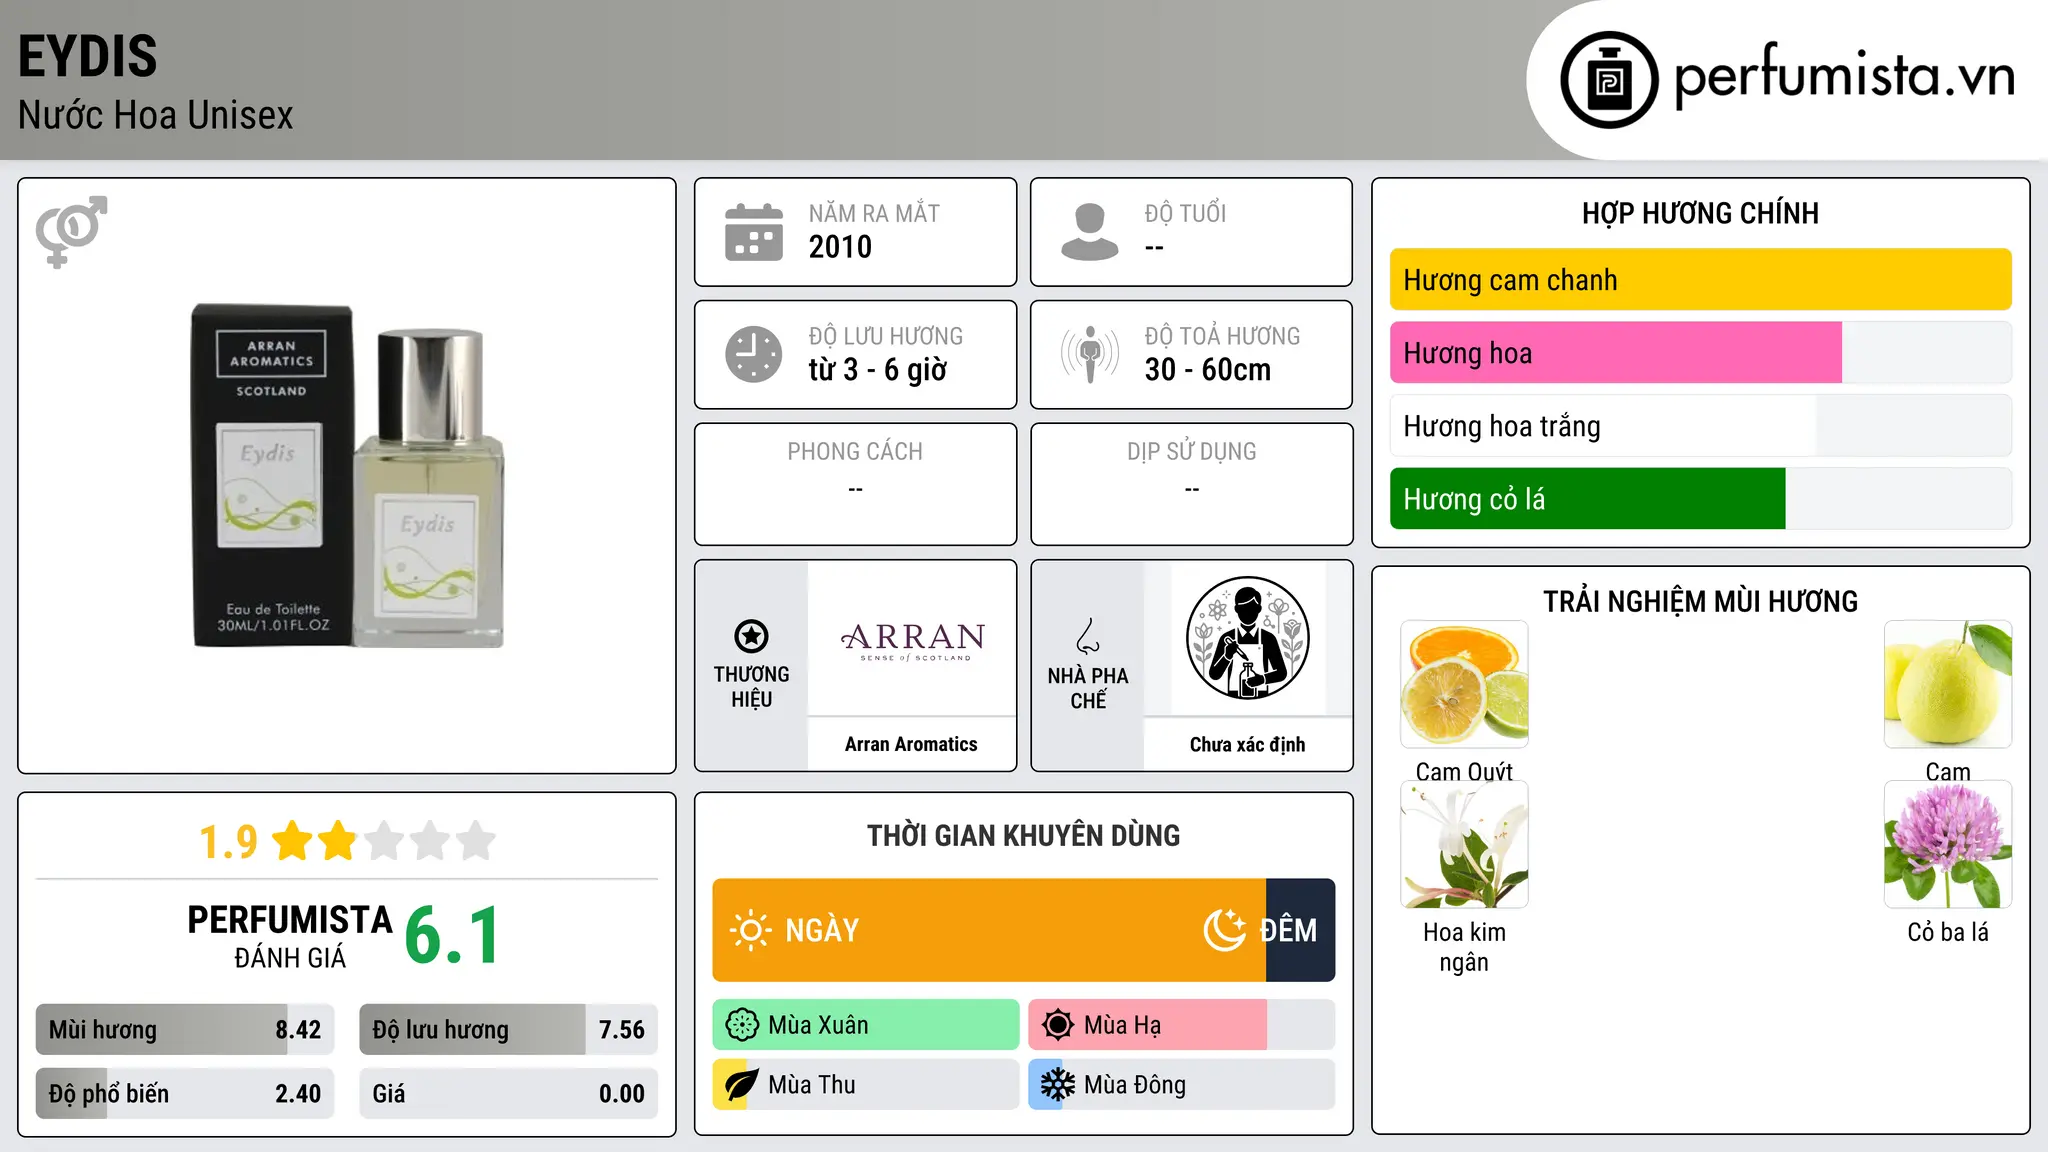Click the EYDIS title
The width and height of the screenshot is (2048, 1152).
pyautogui.click(x=88, y=56)
